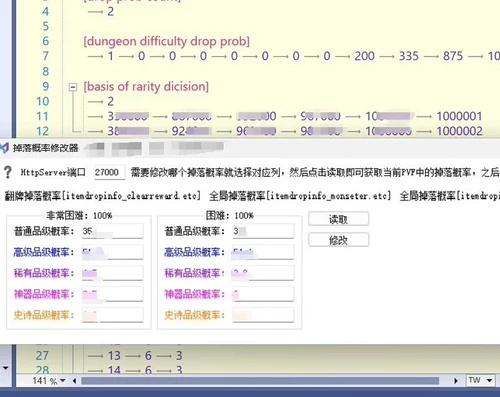Click the small arrow at bottom-left editor margin
Screen dimensions: 500x397
tap(5, 368)
